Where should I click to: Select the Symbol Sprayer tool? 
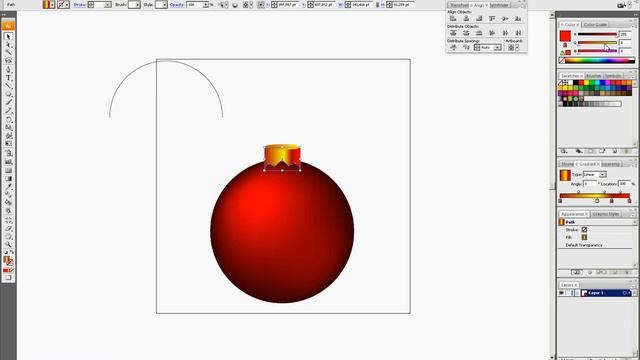(x=8, y=153)
